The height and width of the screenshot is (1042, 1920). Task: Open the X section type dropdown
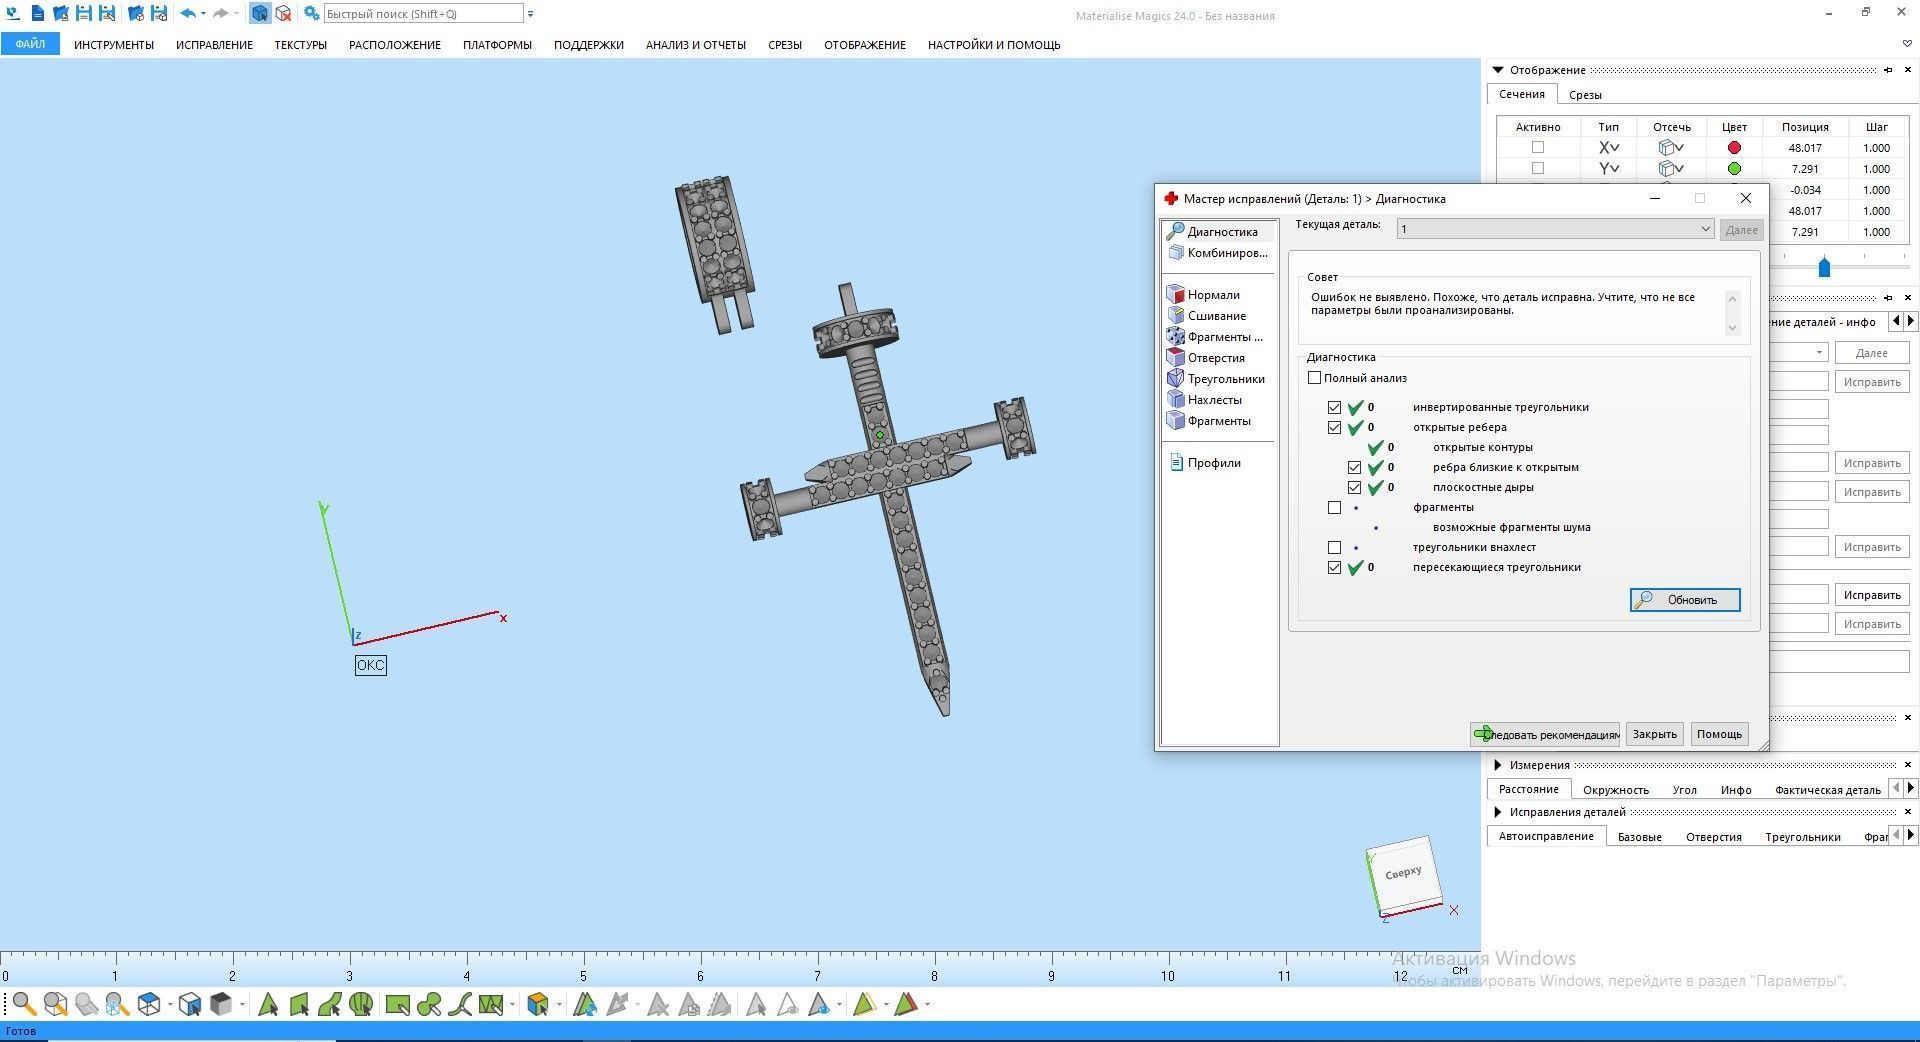(x=1609, y=148)
